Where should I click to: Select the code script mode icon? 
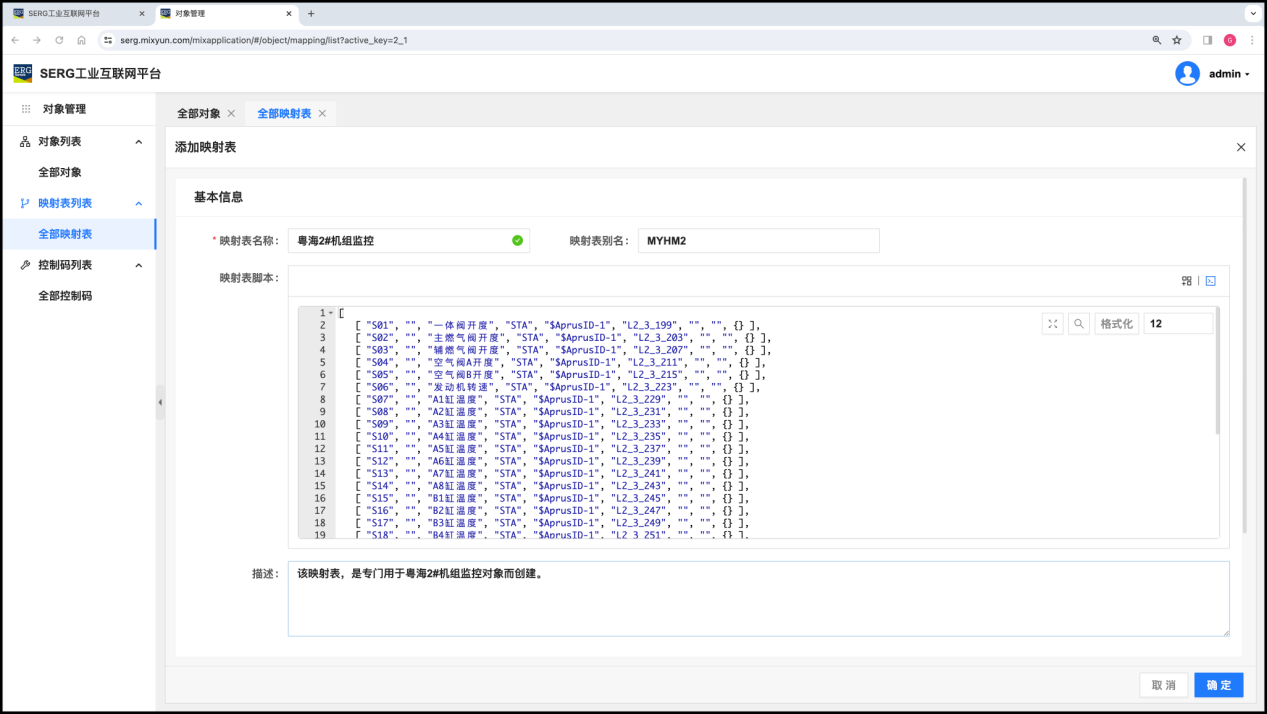pyautogui.click(x=1210, y=281)
